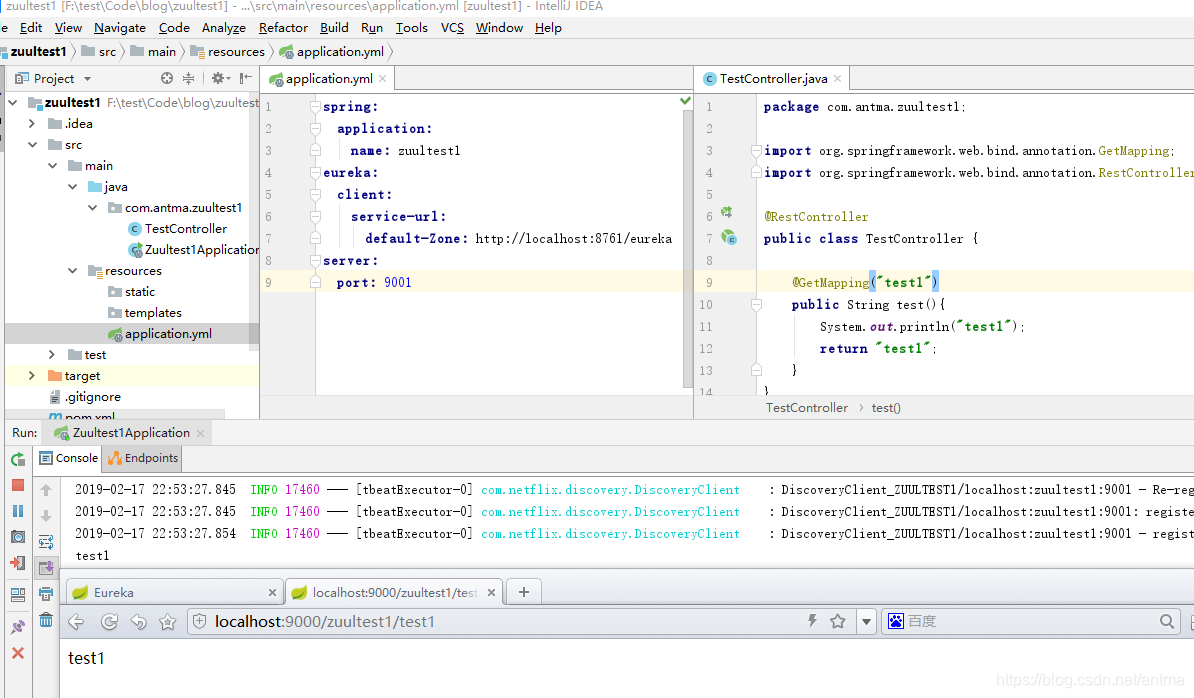Rerun Zuultest1Application with the green rerun icon
This screenshot has width=1194, height=698.
coord(18,459)
